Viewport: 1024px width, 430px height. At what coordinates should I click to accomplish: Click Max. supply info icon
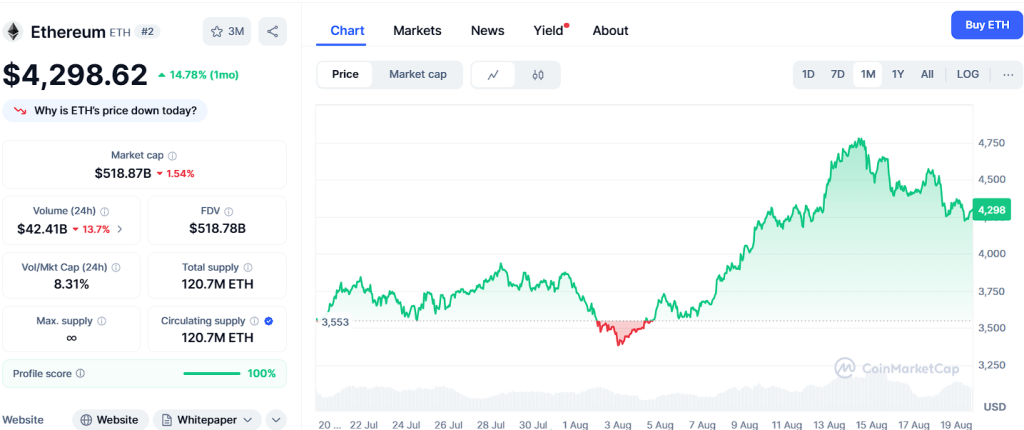coord(102,322)
